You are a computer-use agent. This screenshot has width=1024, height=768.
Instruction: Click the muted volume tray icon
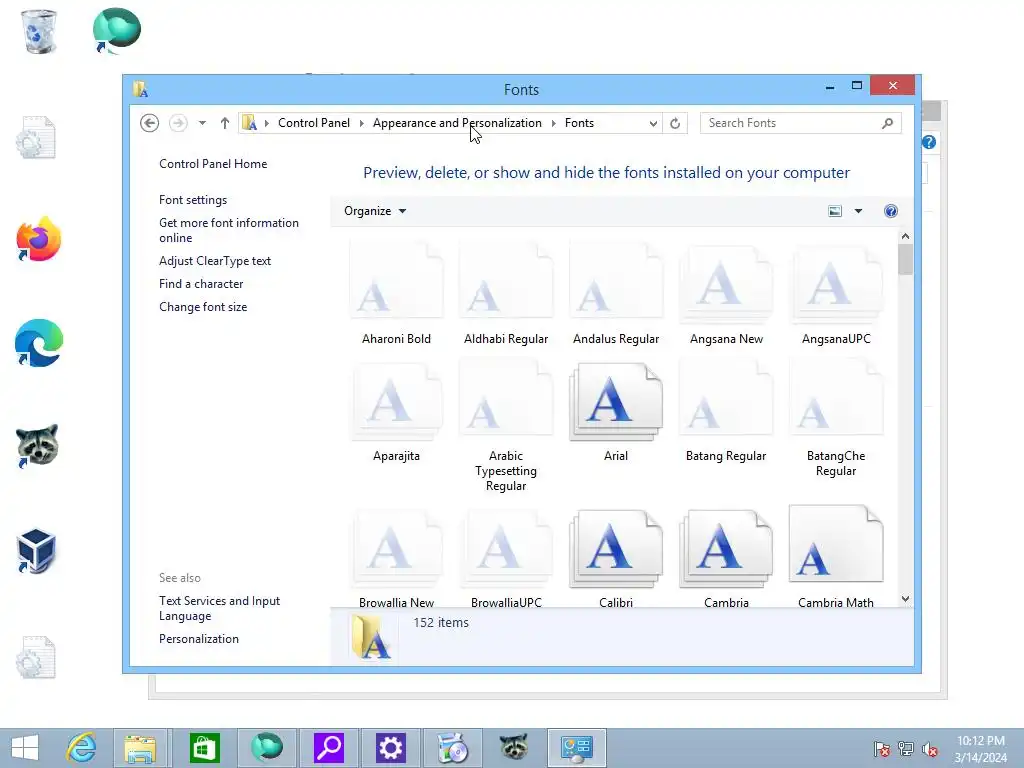click(930, 749)
